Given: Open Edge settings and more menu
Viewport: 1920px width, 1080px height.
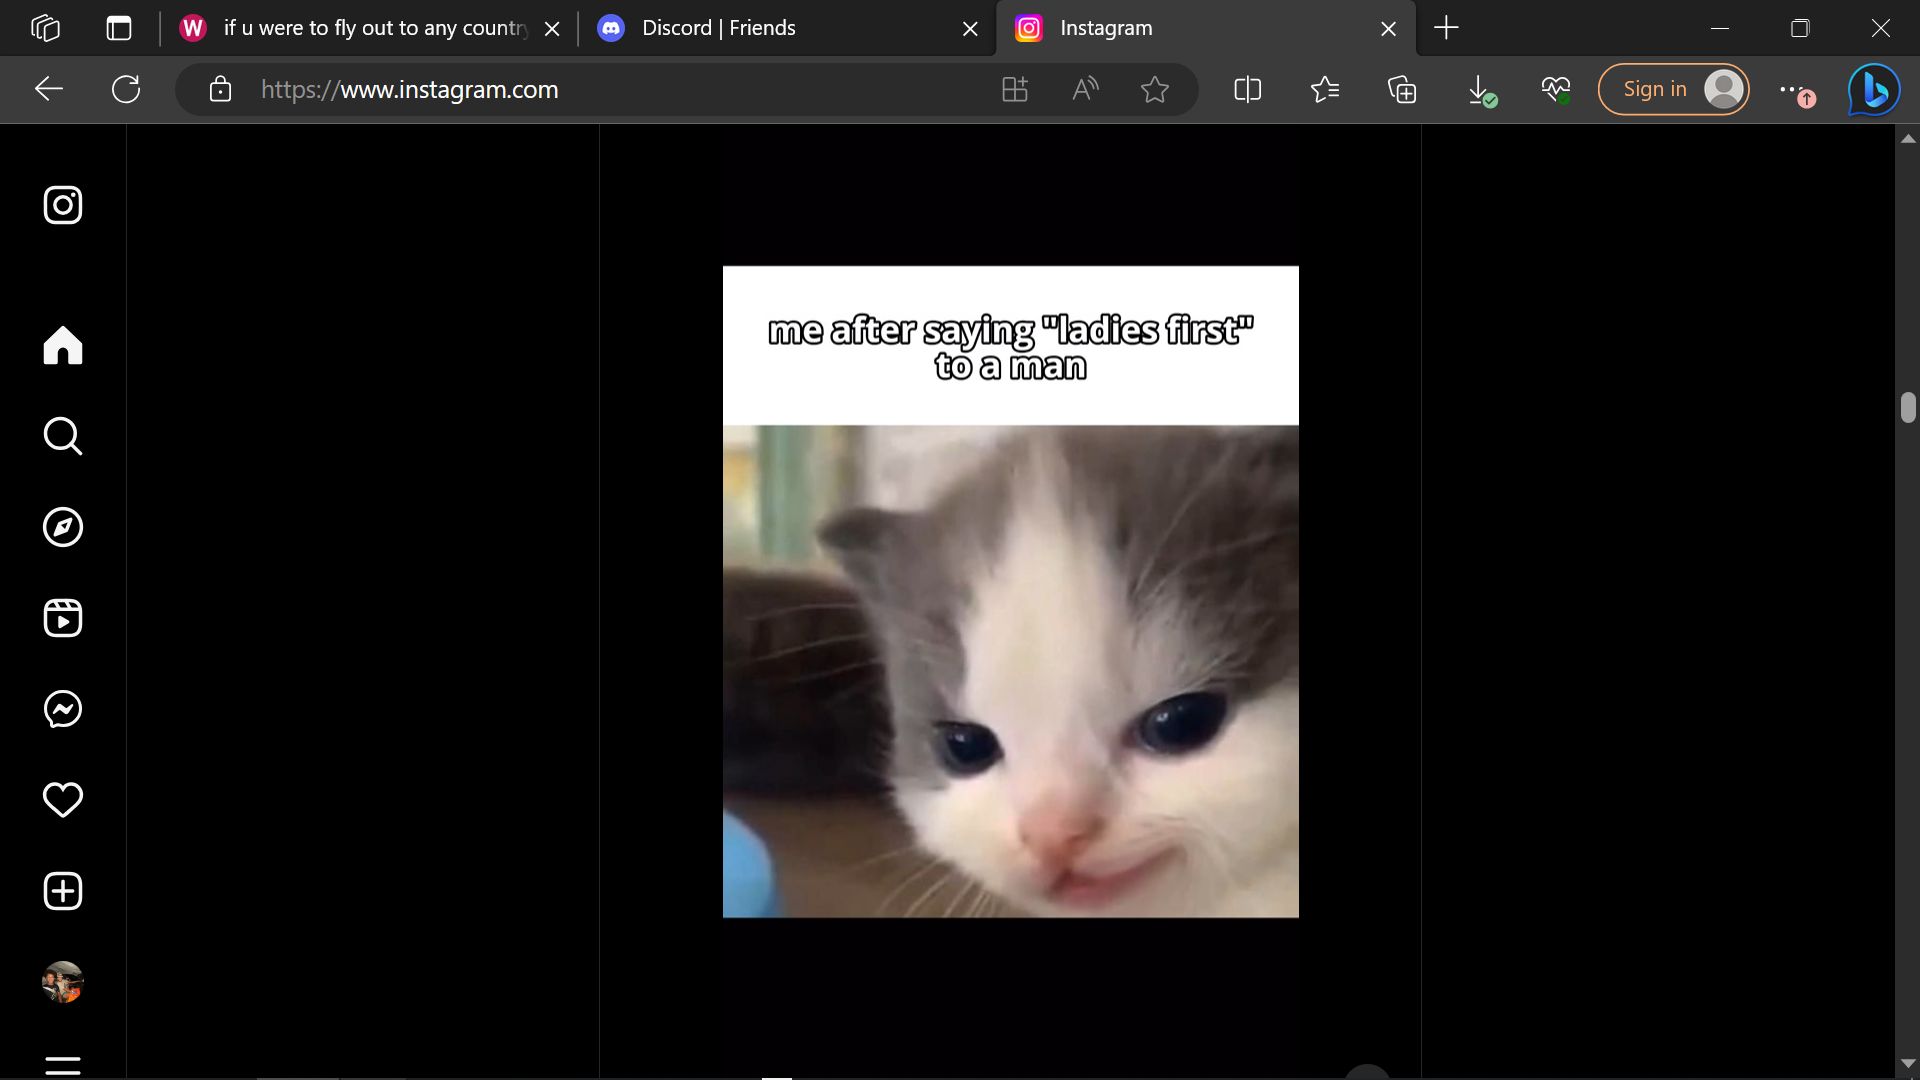Looking at the screenshot, I should [x=1790, y=90].
